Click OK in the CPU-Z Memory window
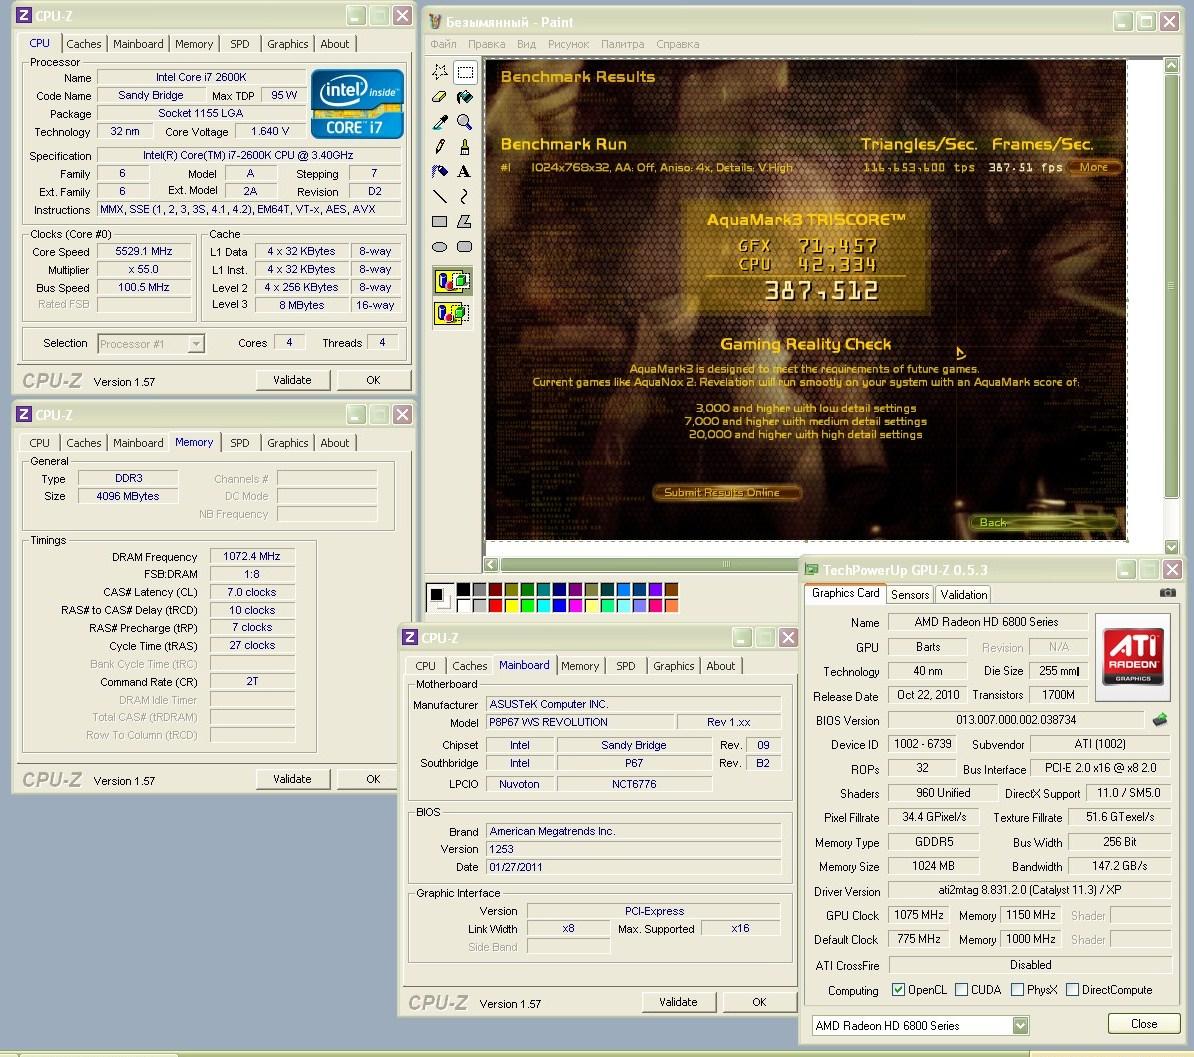Screen dimensions: 1194x1057 (373, 779)
